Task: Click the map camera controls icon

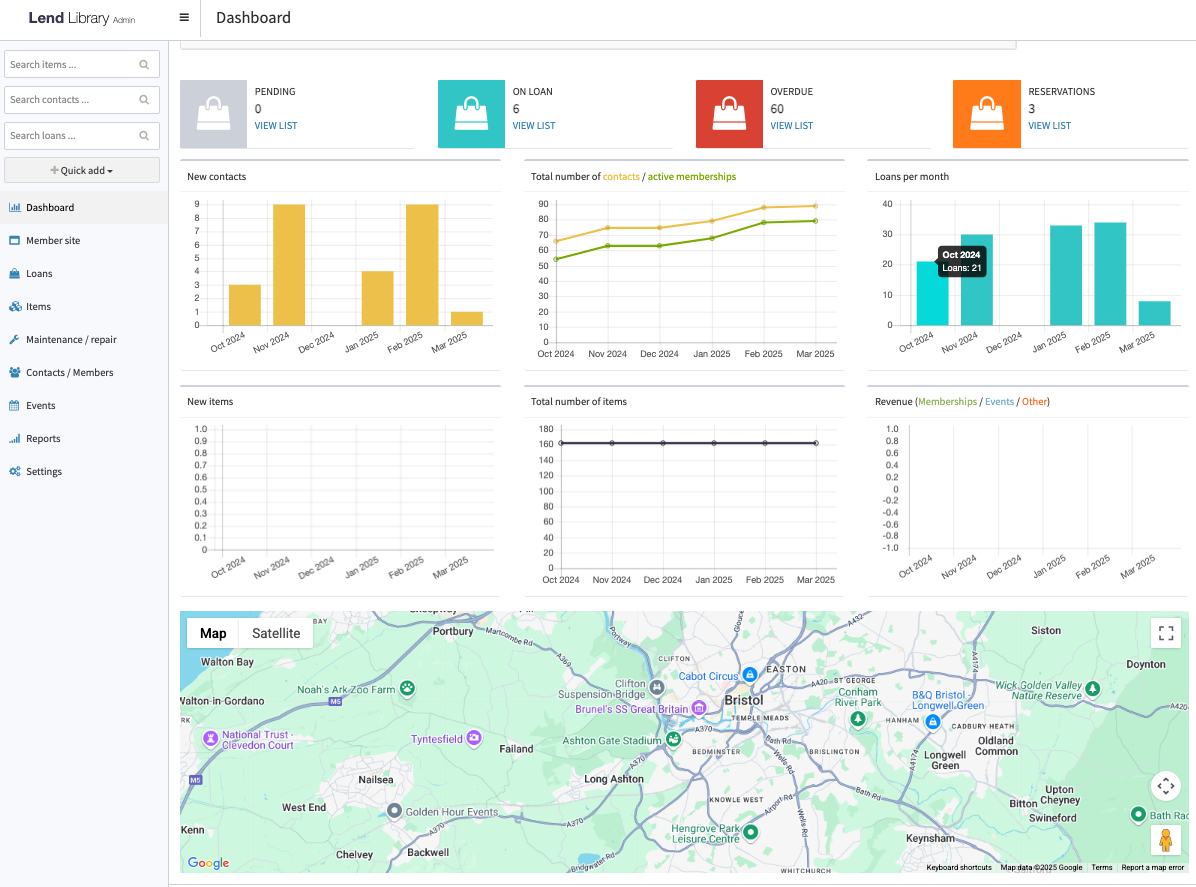Action: pyautogui.click(x=1165, y=786)
